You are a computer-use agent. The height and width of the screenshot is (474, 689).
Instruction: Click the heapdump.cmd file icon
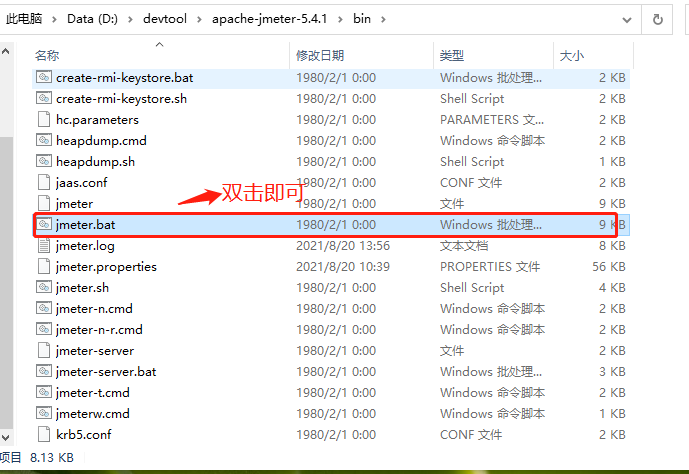click(44, 140)
